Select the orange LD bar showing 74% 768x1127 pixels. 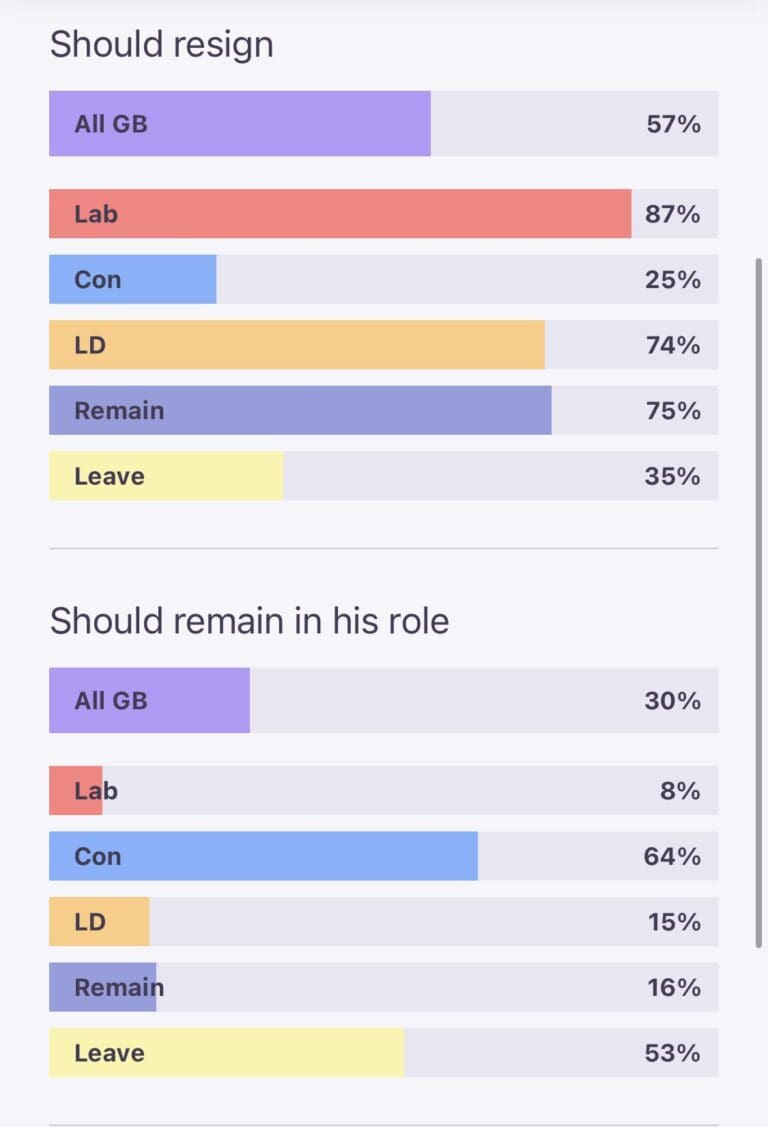297,345
